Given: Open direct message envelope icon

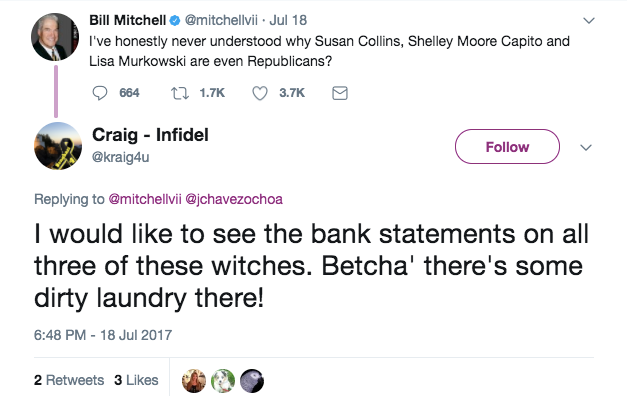Looking at the screenshot, I should point(340,93).
